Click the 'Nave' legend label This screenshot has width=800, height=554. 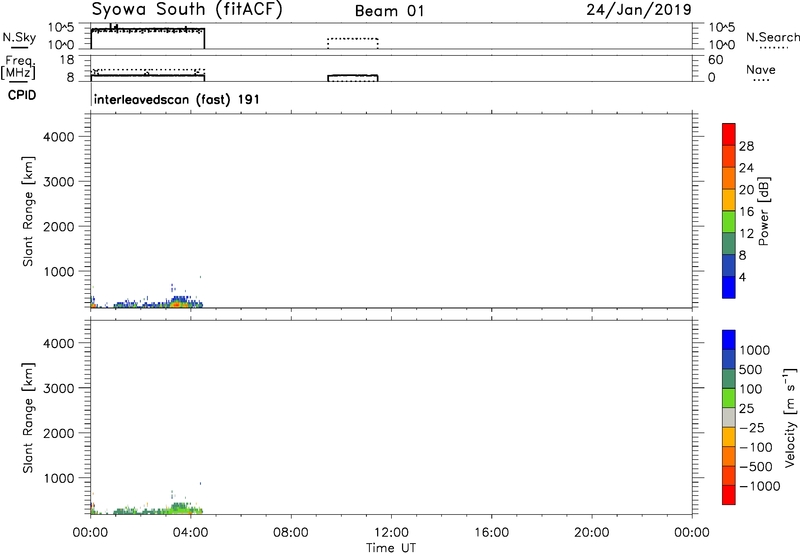pyautogui.click(x=760, y=70)
